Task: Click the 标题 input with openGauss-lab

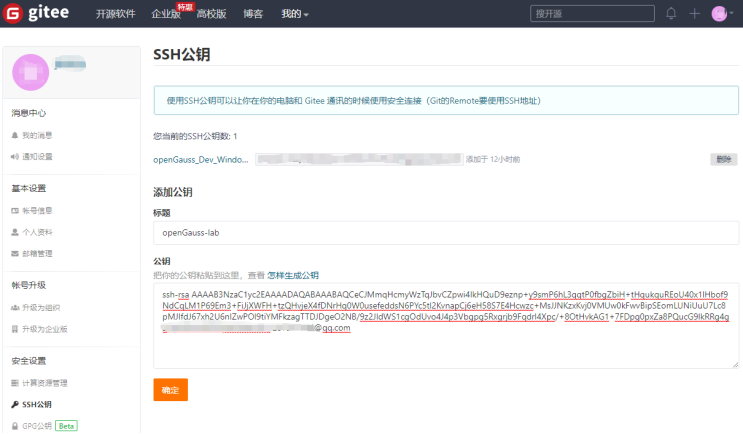Action: (x=445, y=233)
